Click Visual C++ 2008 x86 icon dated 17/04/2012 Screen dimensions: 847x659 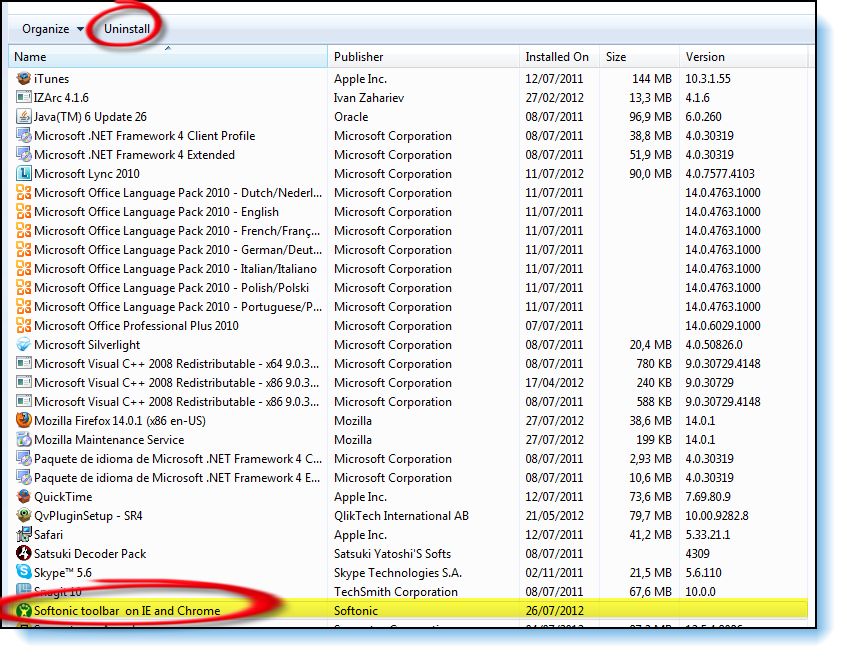24,382
